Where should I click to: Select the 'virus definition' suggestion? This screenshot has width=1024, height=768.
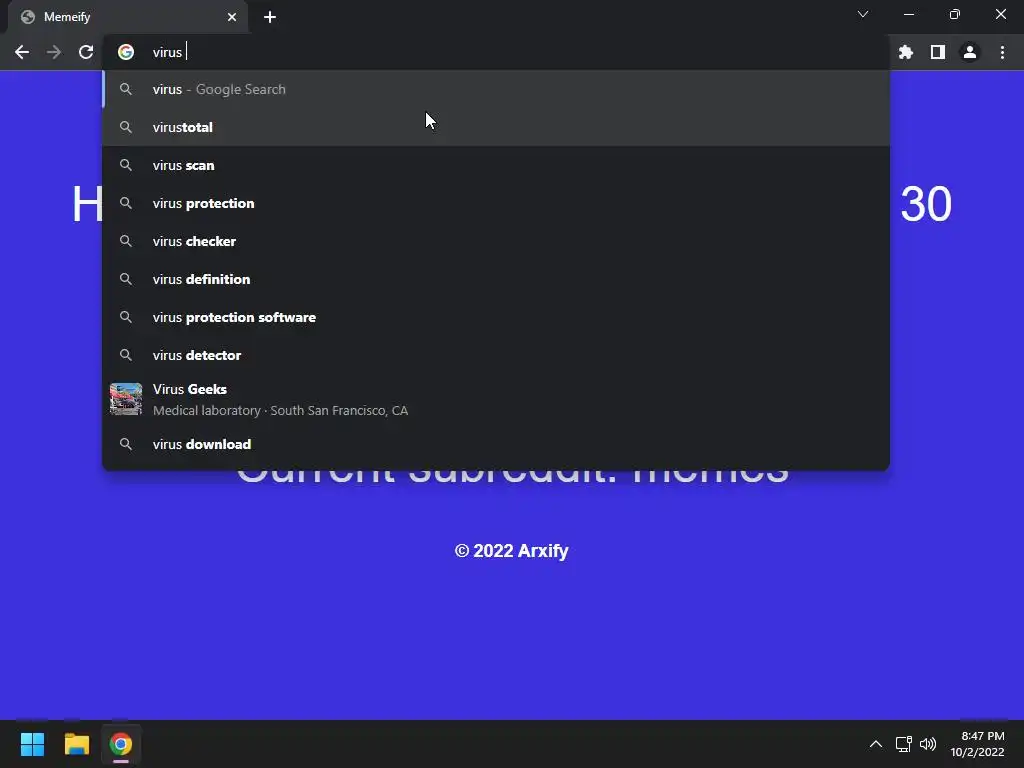pyautogui.click(x=496, y=279)
